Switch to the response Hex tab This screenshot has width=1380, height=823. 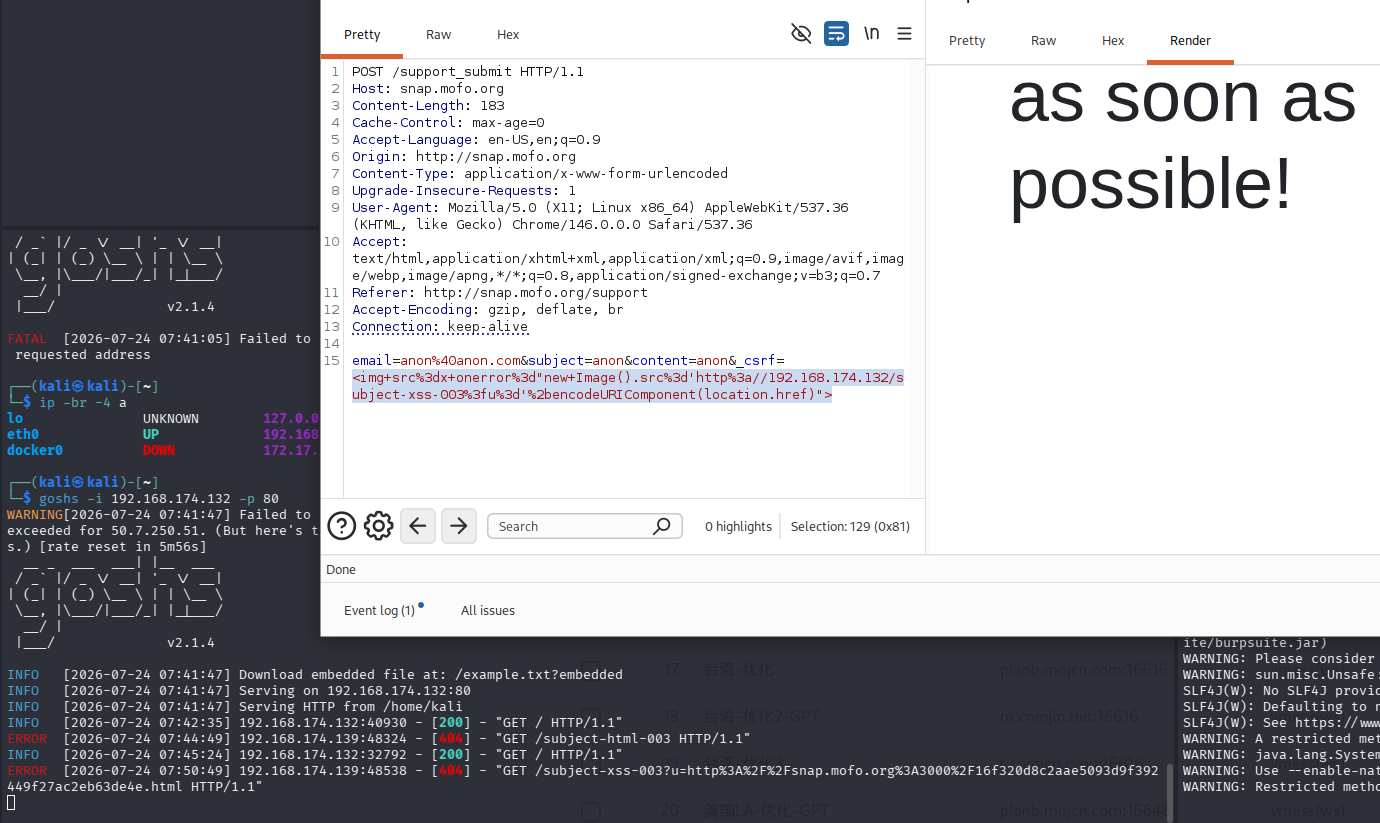coord(1113,40)
